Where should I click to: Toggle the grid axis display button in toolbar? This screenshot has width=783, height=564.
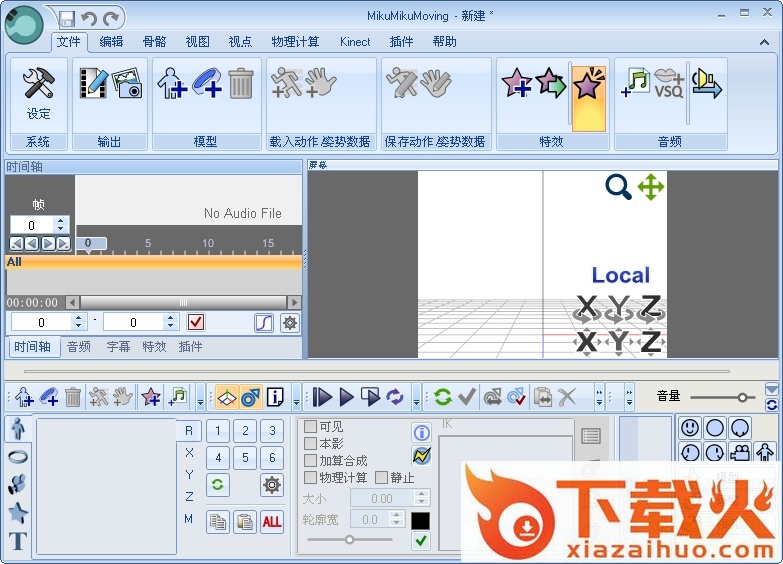227,397
